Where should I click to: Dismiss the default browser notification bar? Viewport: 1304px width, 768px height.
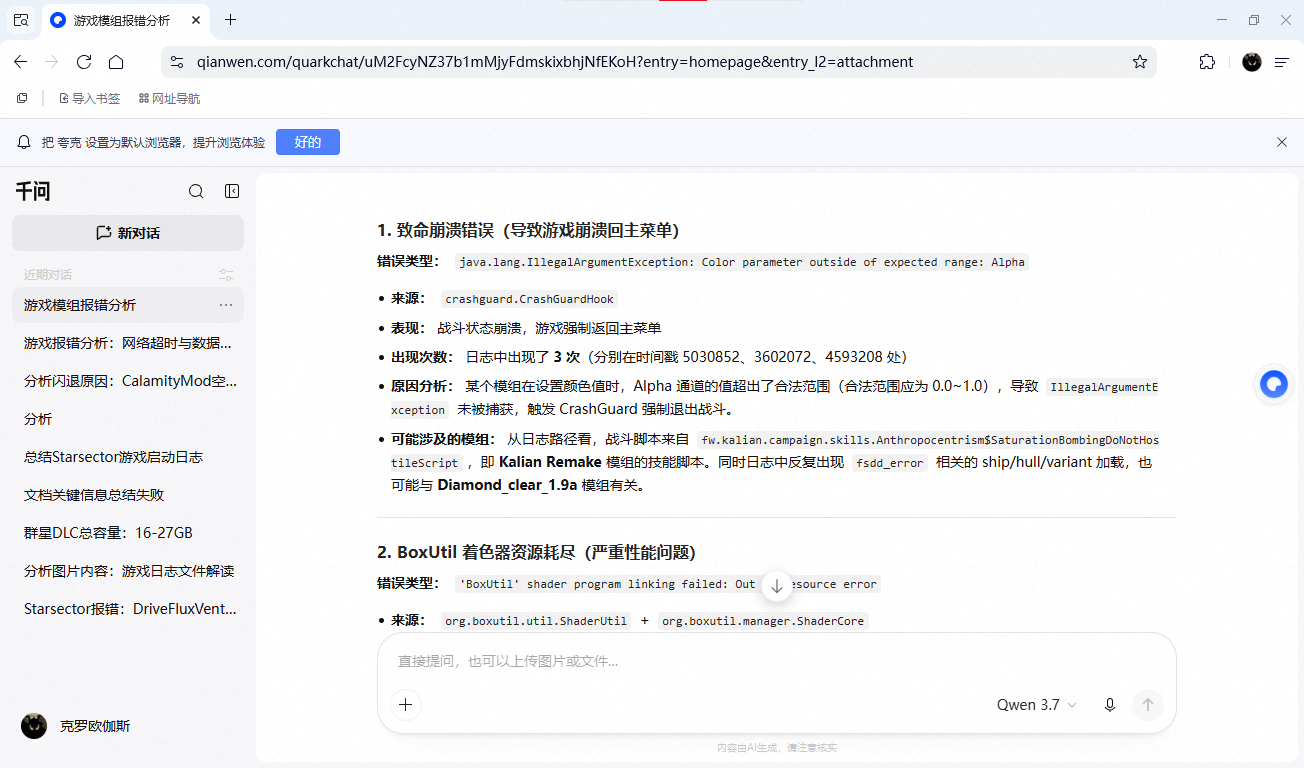click(1282, 142)
